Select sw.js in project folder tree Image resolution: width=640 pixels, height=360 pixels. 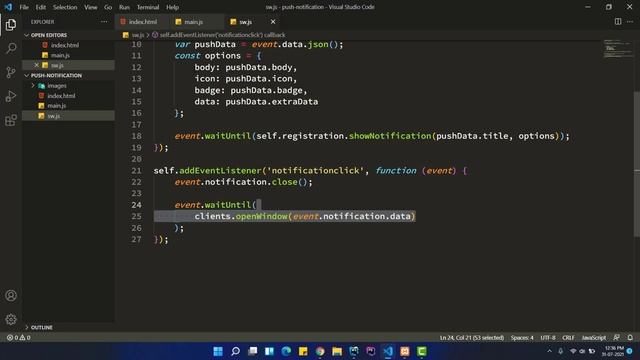[53, 116]
